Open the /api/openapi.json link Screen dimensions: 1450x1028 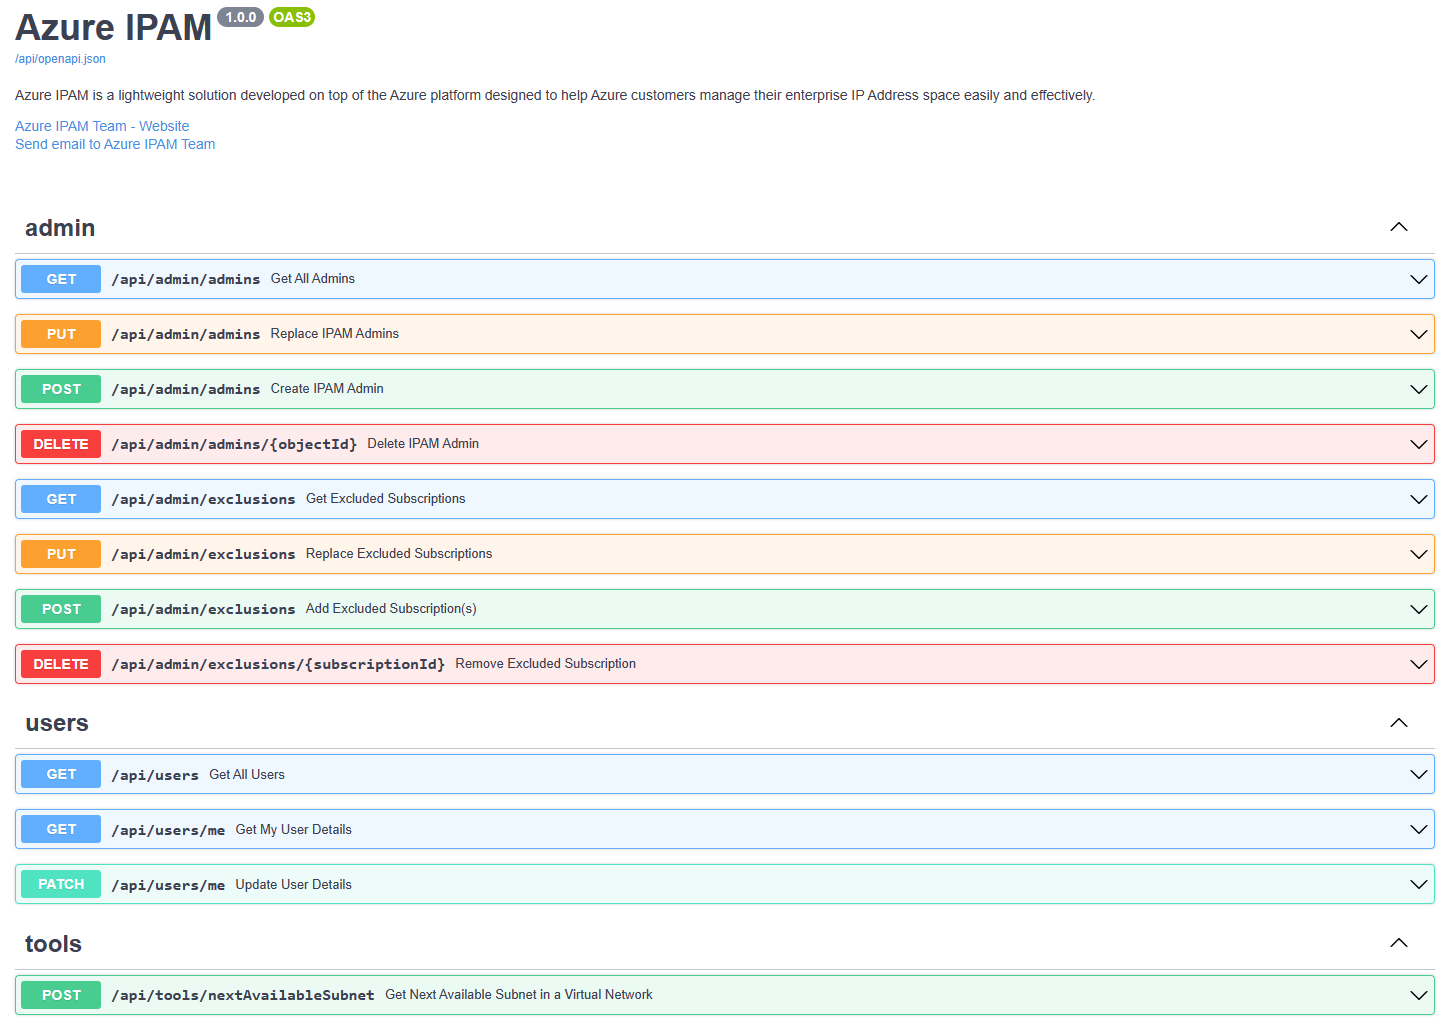(60, 59)
